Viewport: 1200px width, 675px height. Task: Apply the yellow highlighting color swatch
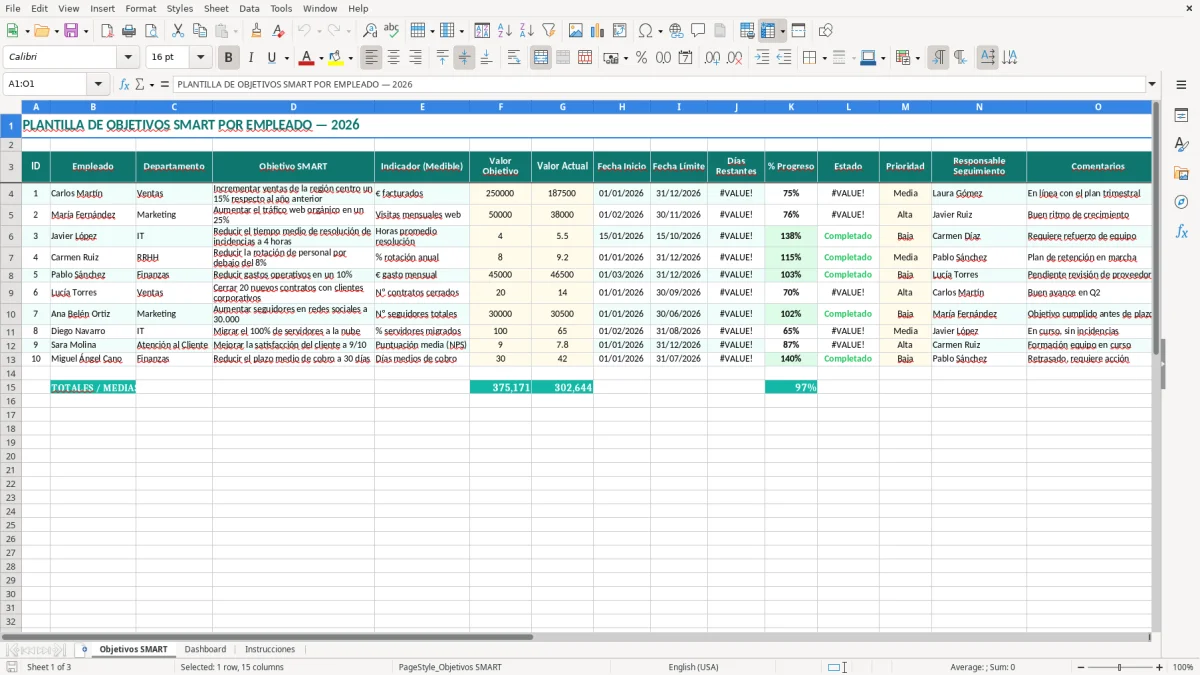click(336, 58)
